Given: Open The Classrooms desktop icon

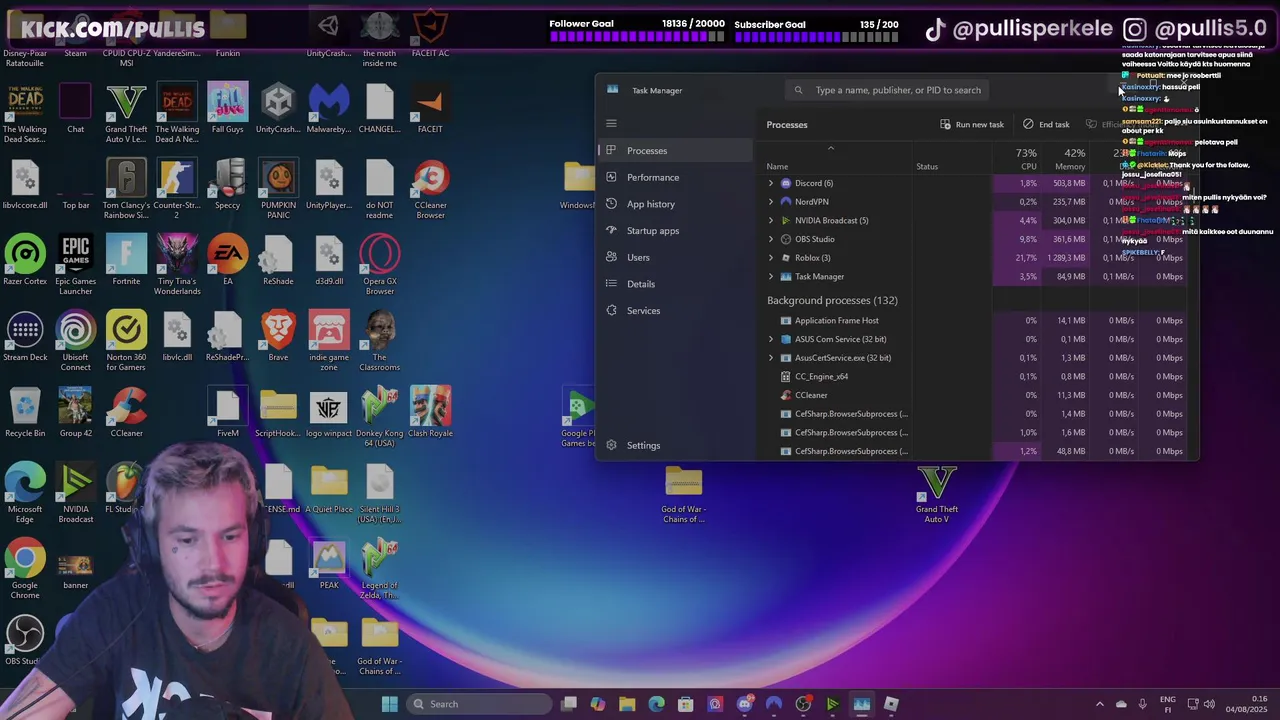Looking at the screenshot, I should (379, 342).
